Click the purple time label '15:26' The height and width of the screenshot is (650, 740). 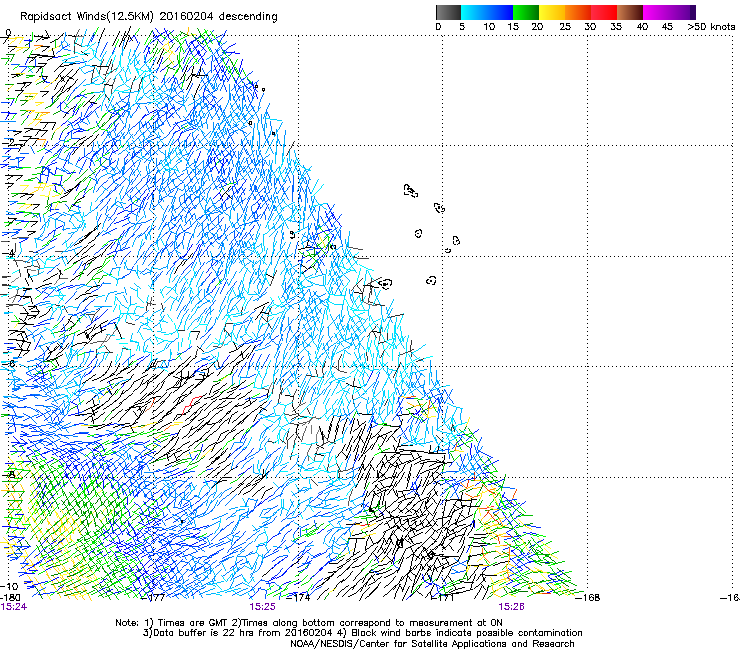coord(512,607)
